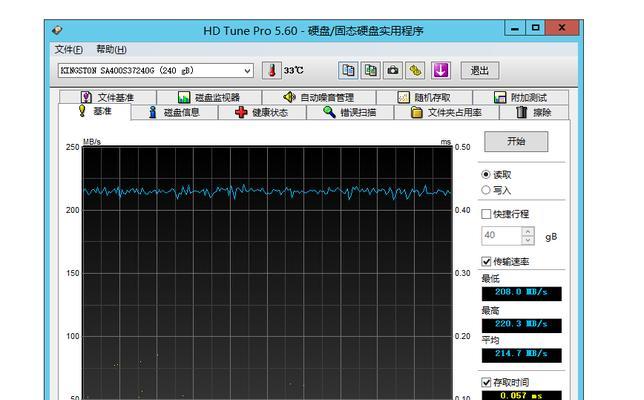Click the camera save screenshot icon
Image resolution: width=644 pixels, height=400 pixels.
point(393,71)
